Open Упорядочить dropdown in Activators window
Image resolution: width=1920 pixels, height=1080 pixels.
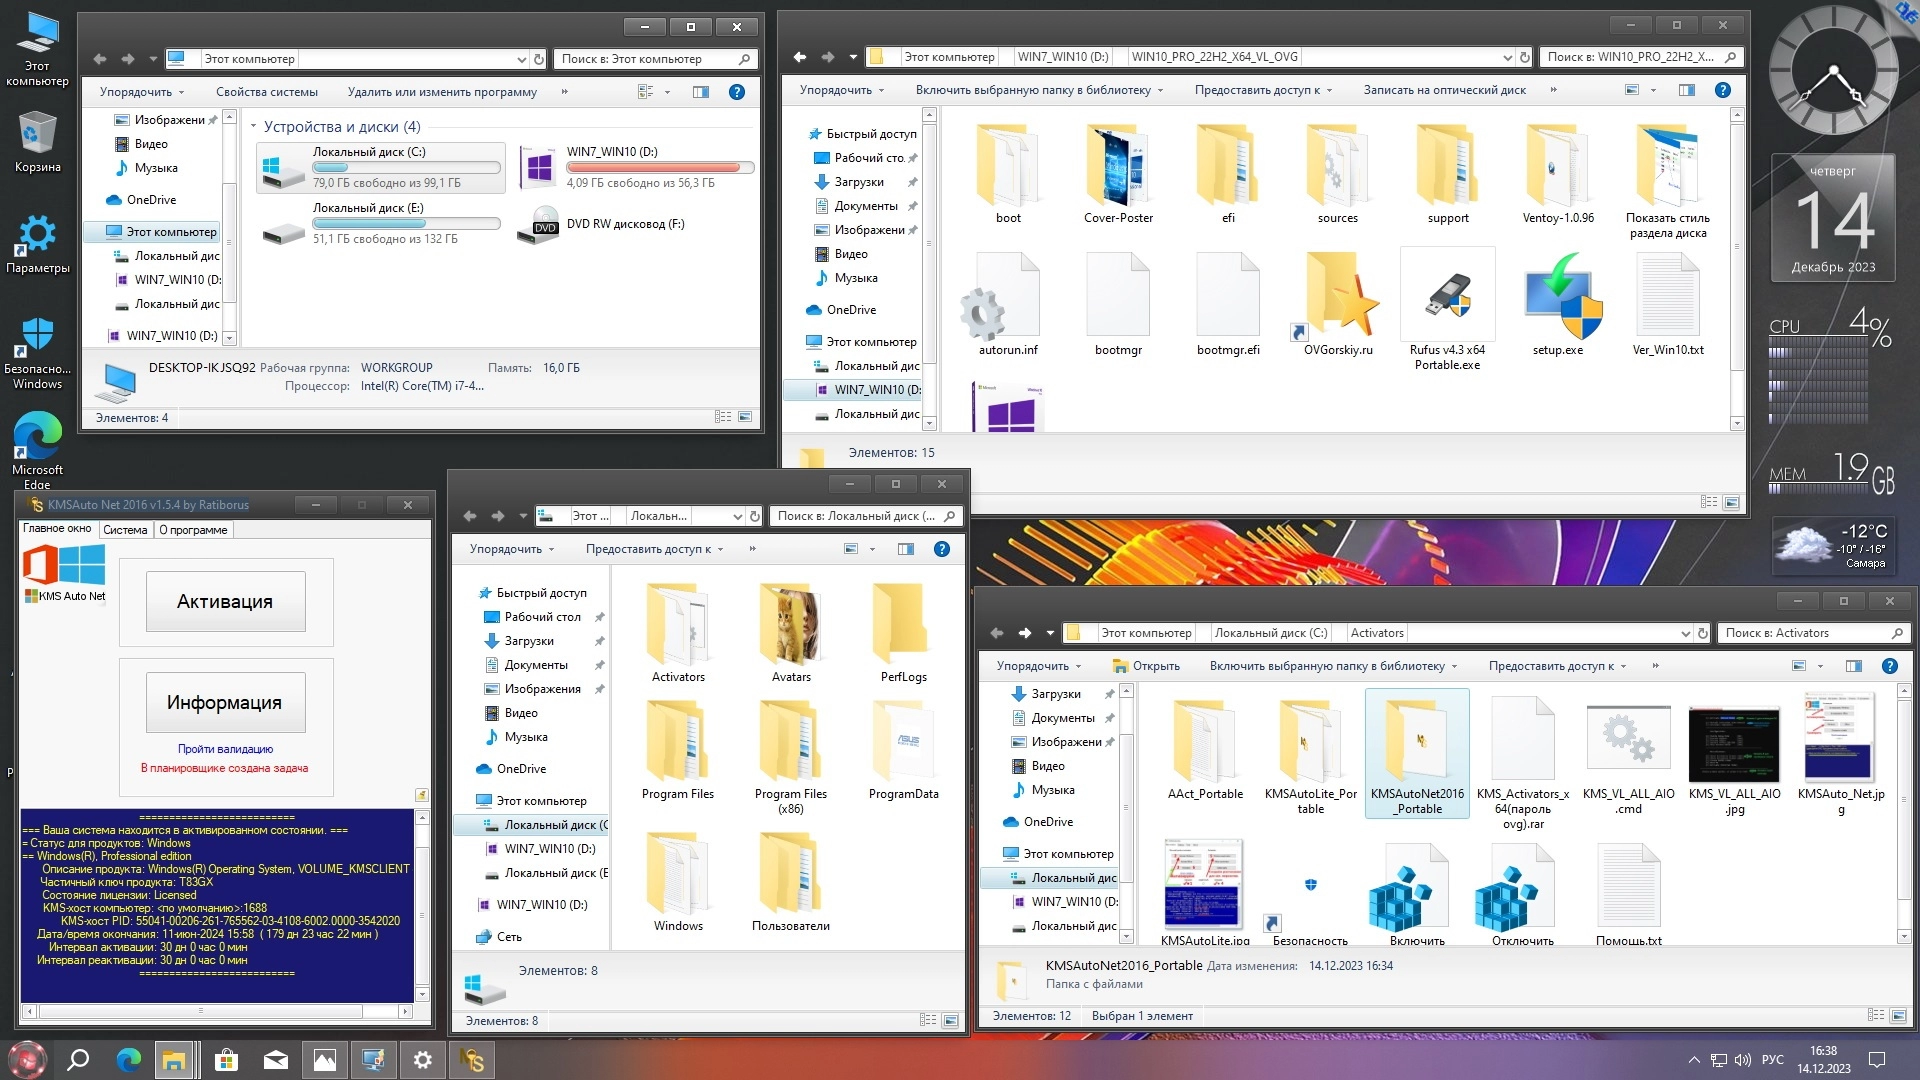click(1038, 666)
